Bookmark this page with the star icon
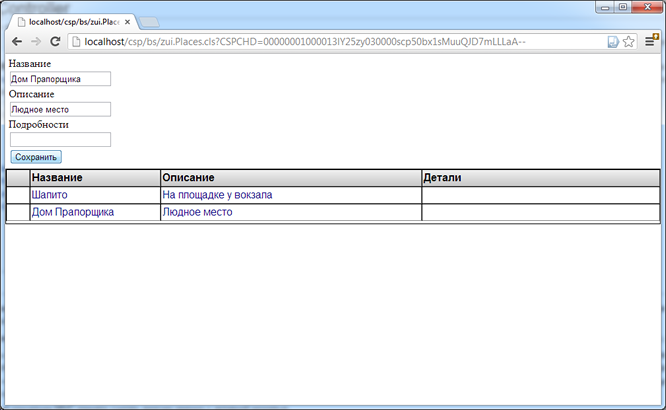The width and height of the screenshot is (666, 410). (x=629, y=42)
